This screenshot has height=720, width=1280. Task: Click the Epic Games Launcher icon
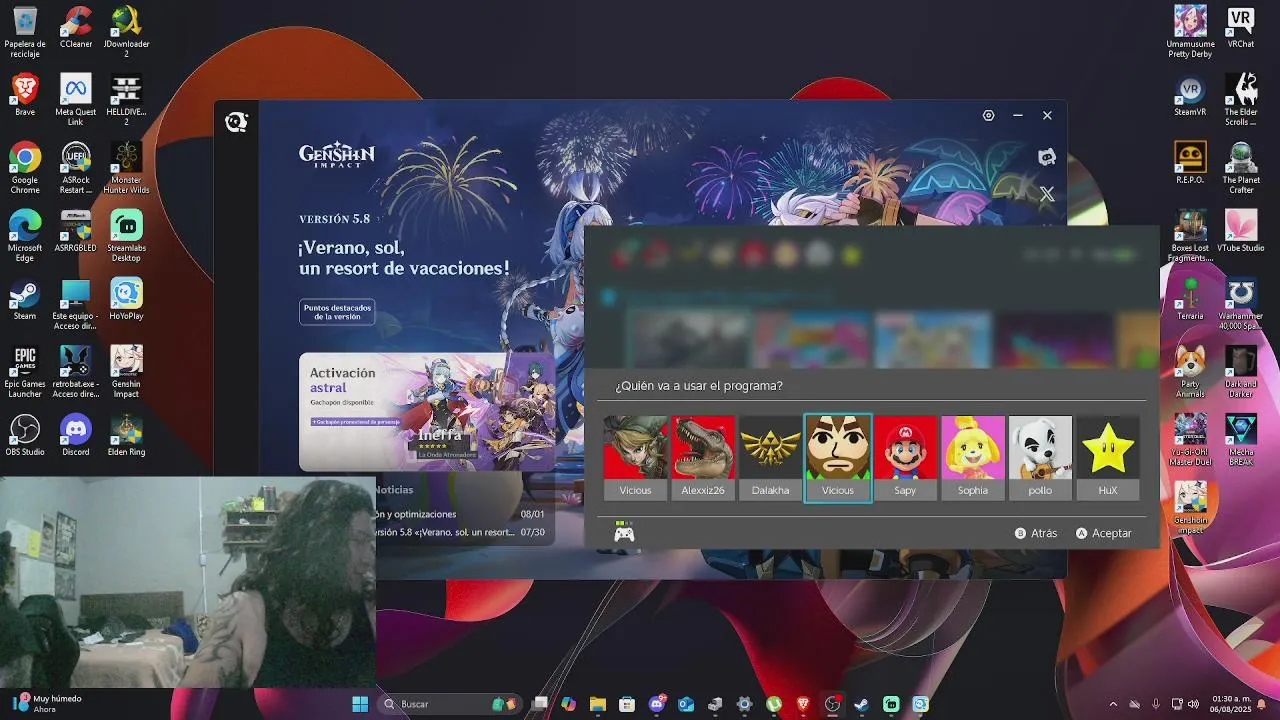point(25,372)
